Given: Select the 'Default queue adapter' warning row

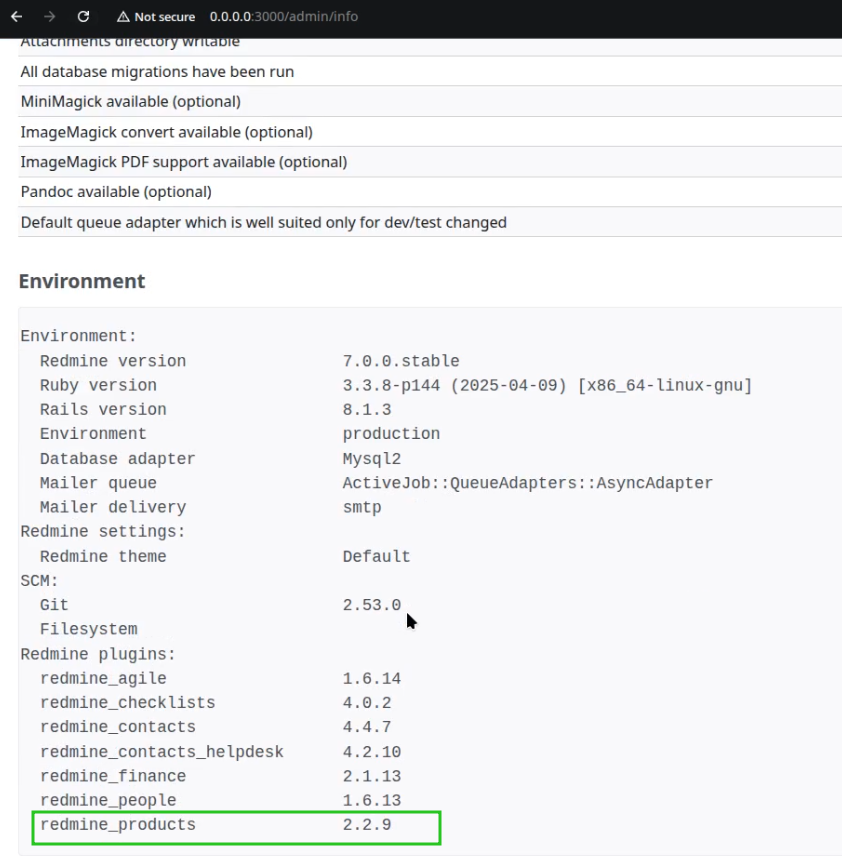Looking at the screenshot, I should click(430, 222).
